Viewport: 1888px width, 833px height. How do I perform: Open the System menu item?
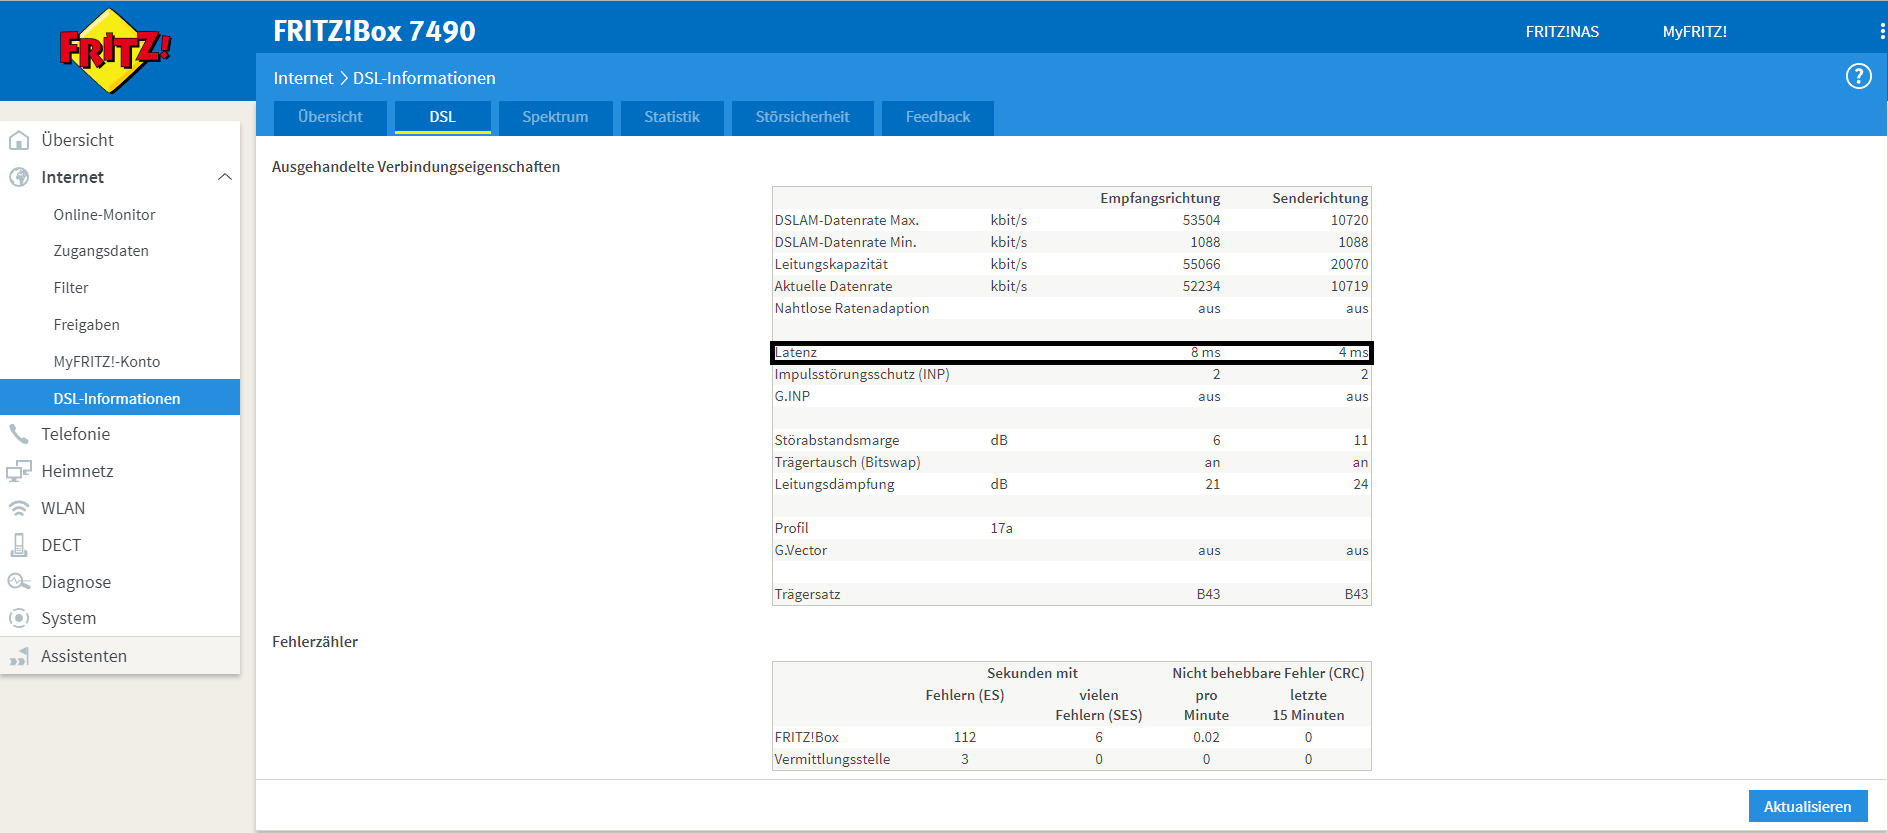(x=69, y=618)
